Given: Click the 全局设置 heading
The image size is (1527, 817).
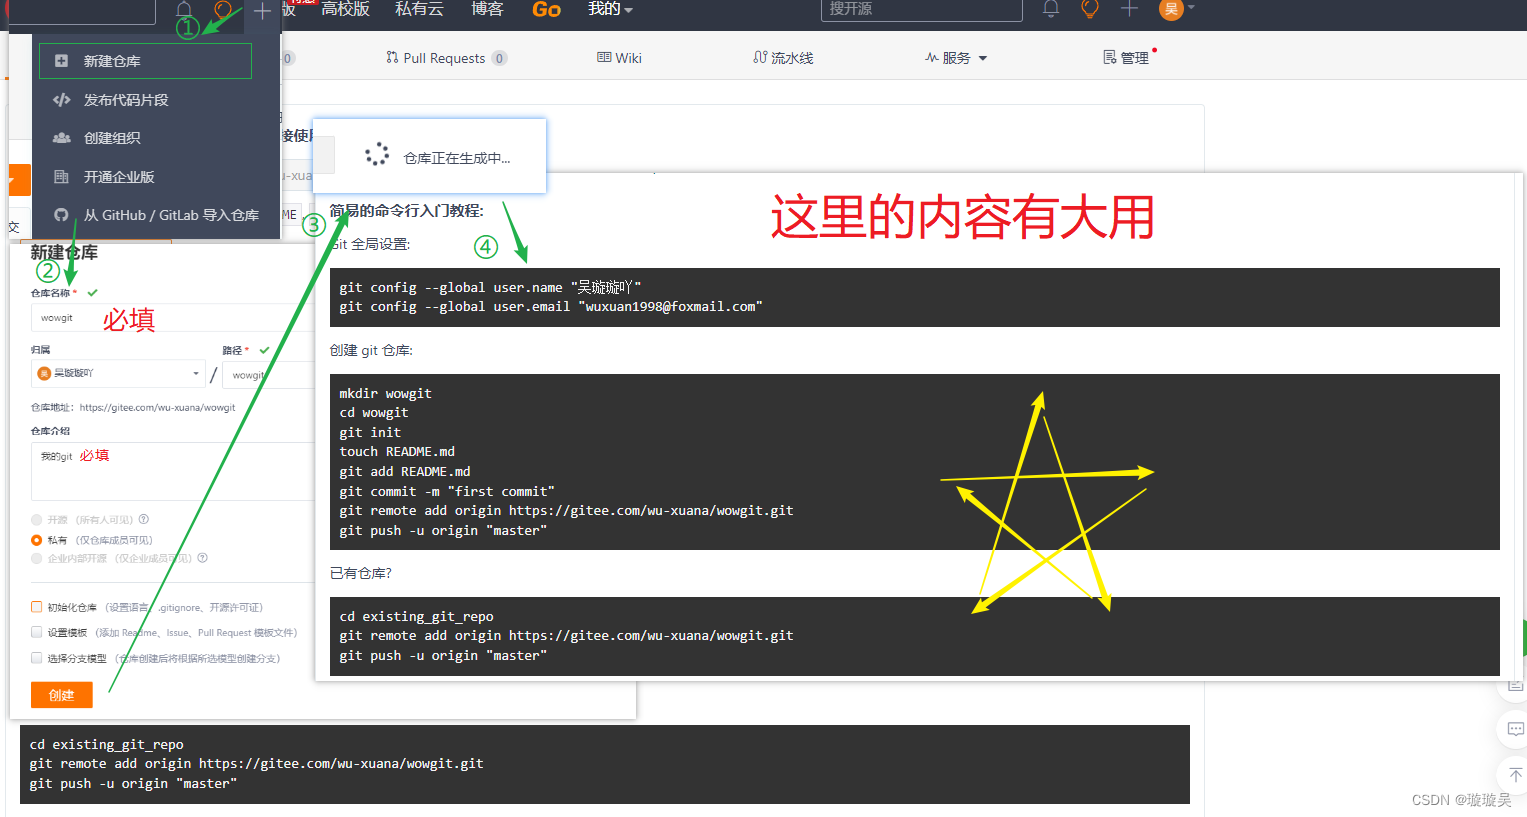Looking at the screenshot, I should pyautogui.click(x=370, y=244).
